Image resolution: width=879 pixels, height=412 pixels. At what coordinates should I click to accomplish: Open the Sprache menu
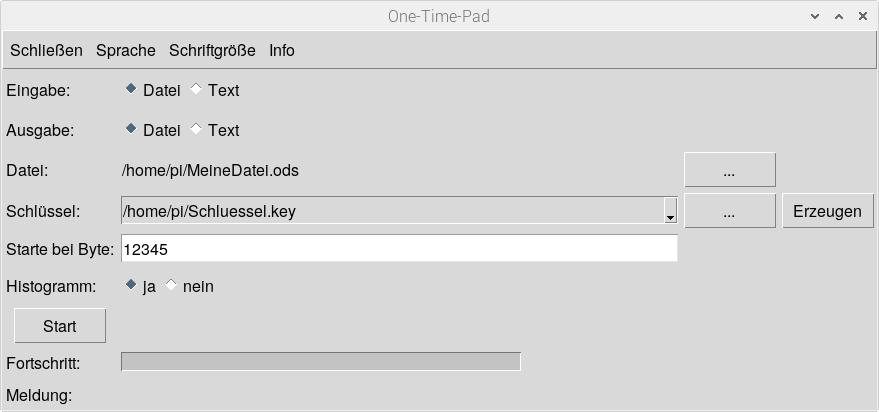point(126,50)
